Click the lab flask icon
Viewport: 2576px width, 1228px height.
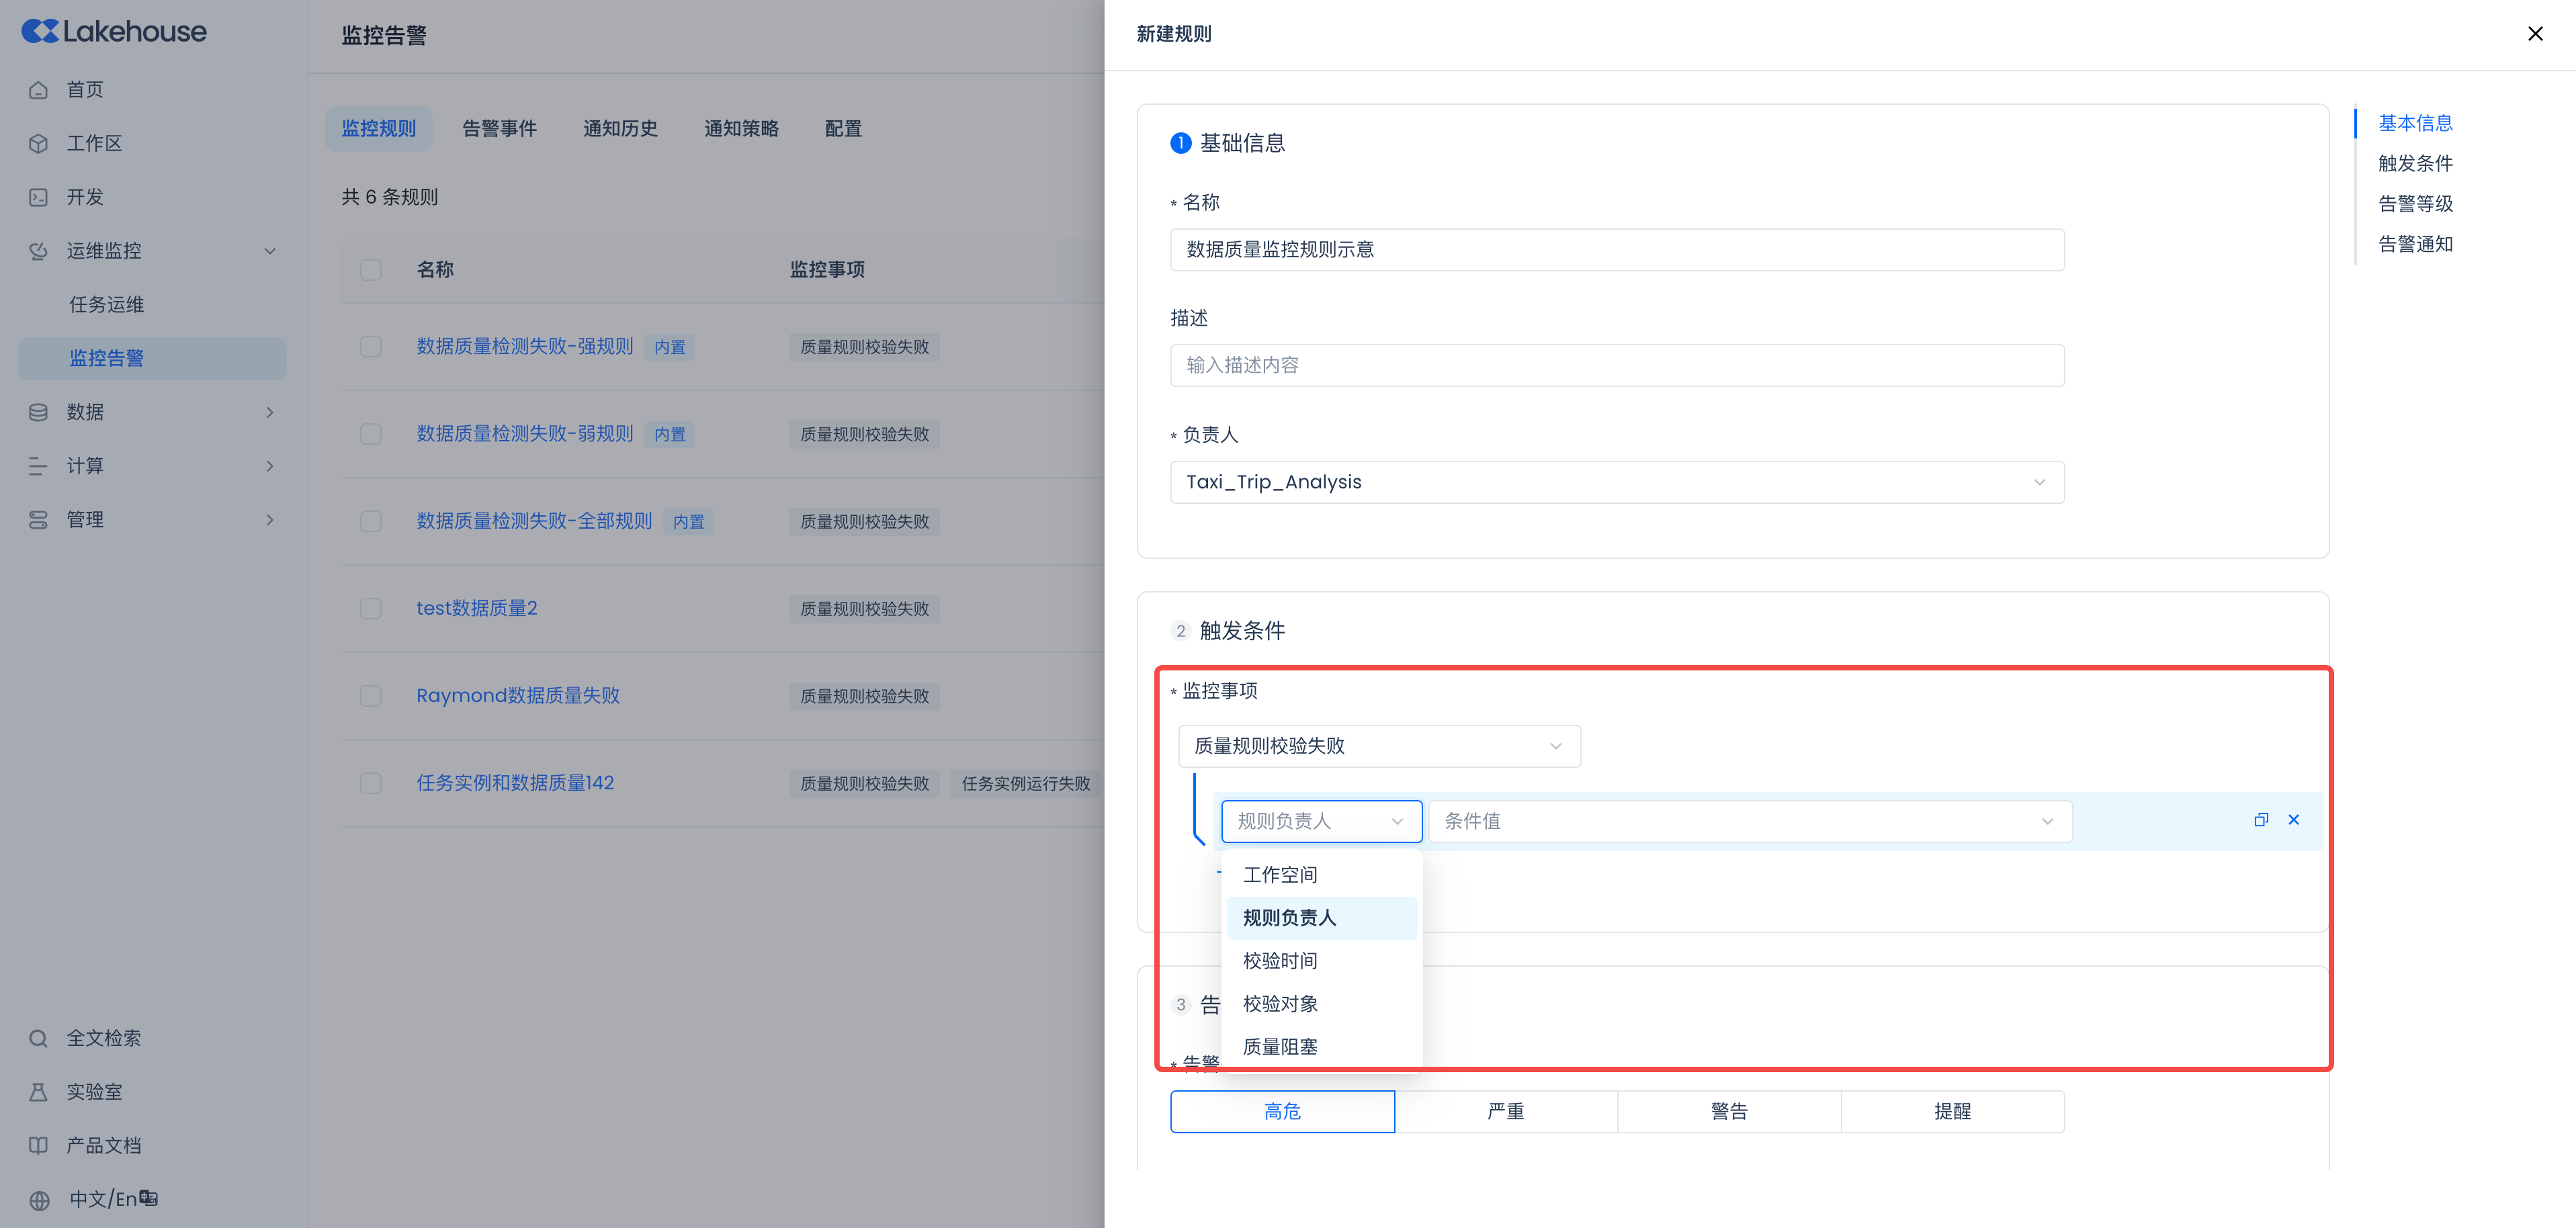pyautogui.click(x=38, y=1092)
